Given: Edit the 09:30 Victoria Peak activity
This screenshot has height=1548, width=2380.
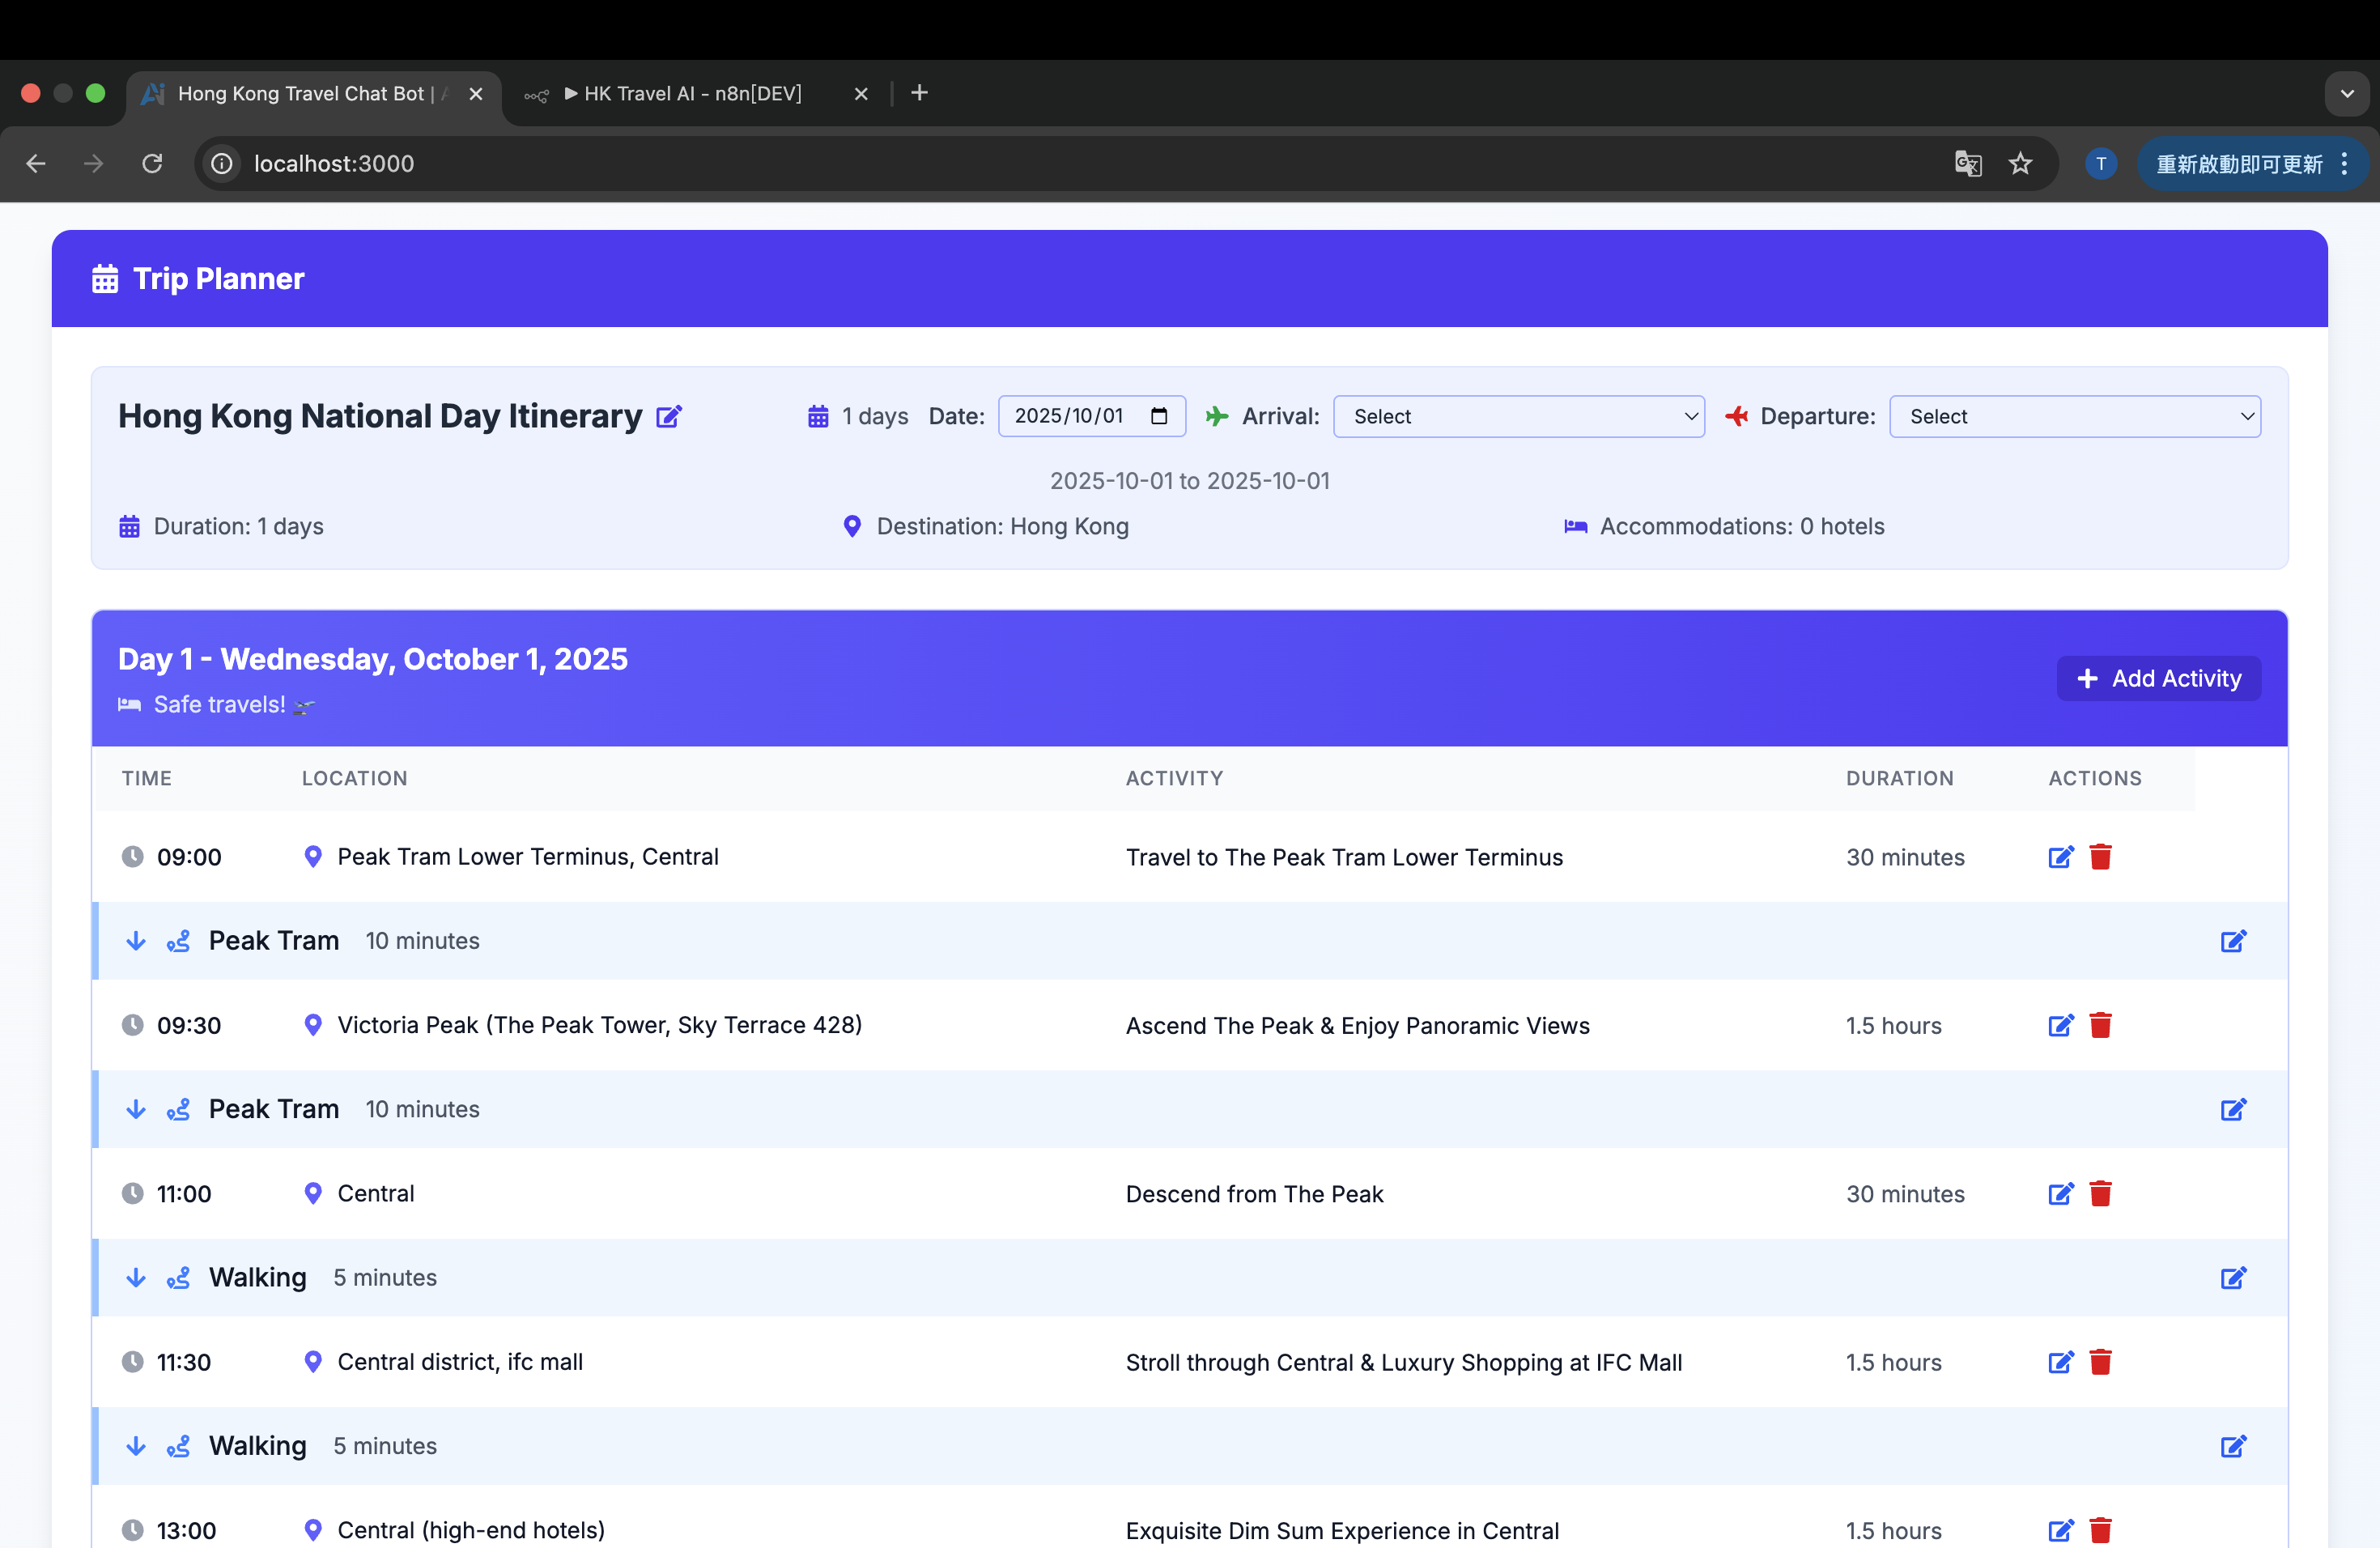Looking at the screenshot, I should (2060, 1025).
